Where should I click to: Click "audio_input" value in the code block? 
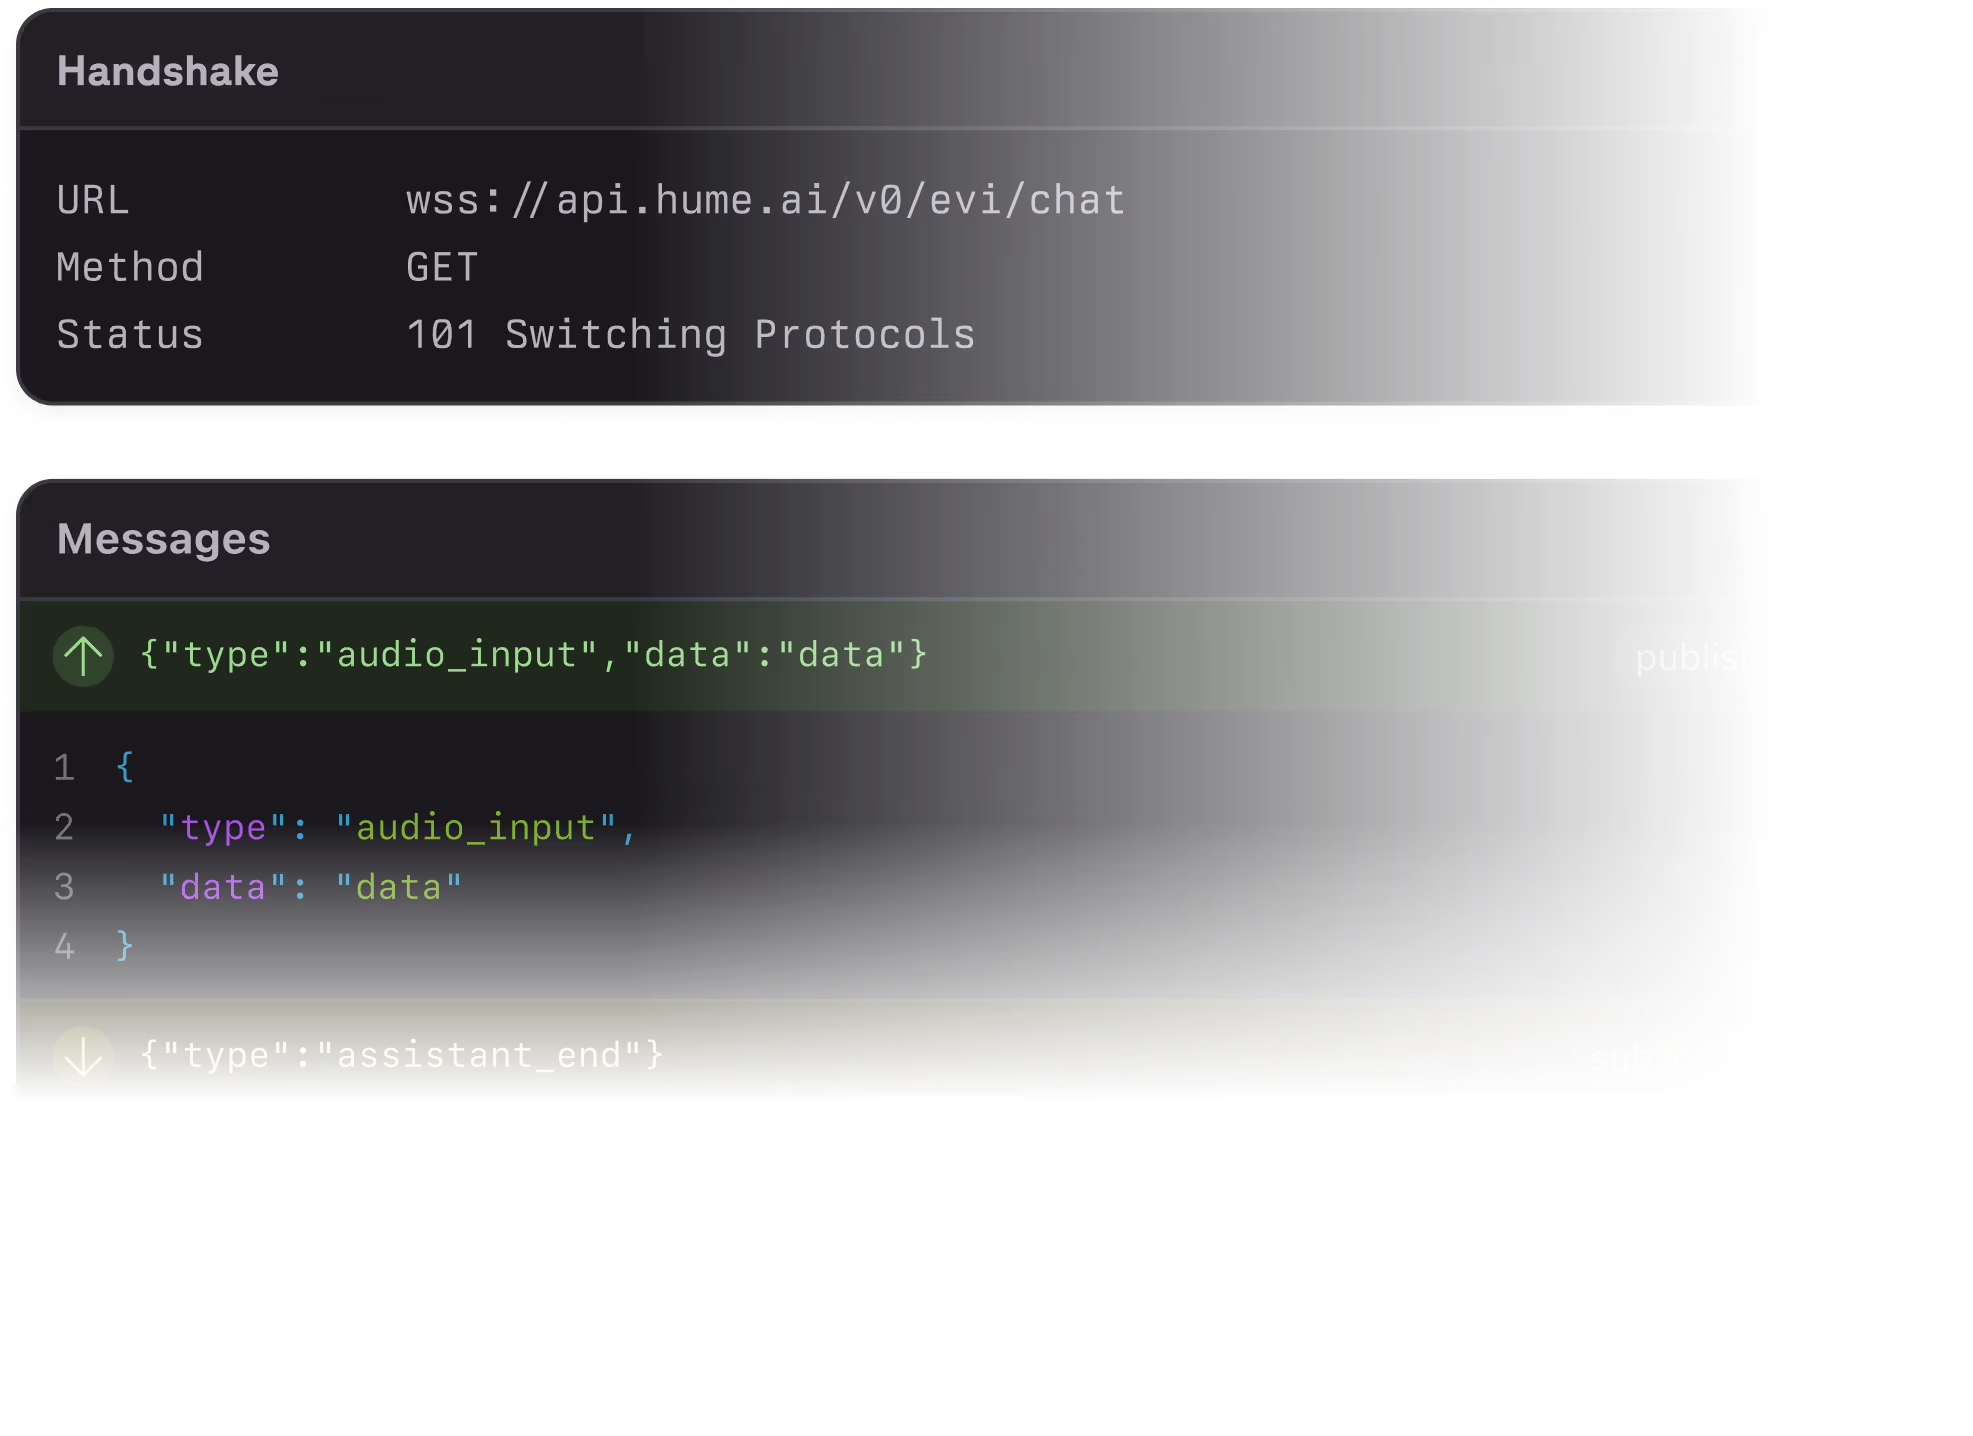[x=475, y=828]
